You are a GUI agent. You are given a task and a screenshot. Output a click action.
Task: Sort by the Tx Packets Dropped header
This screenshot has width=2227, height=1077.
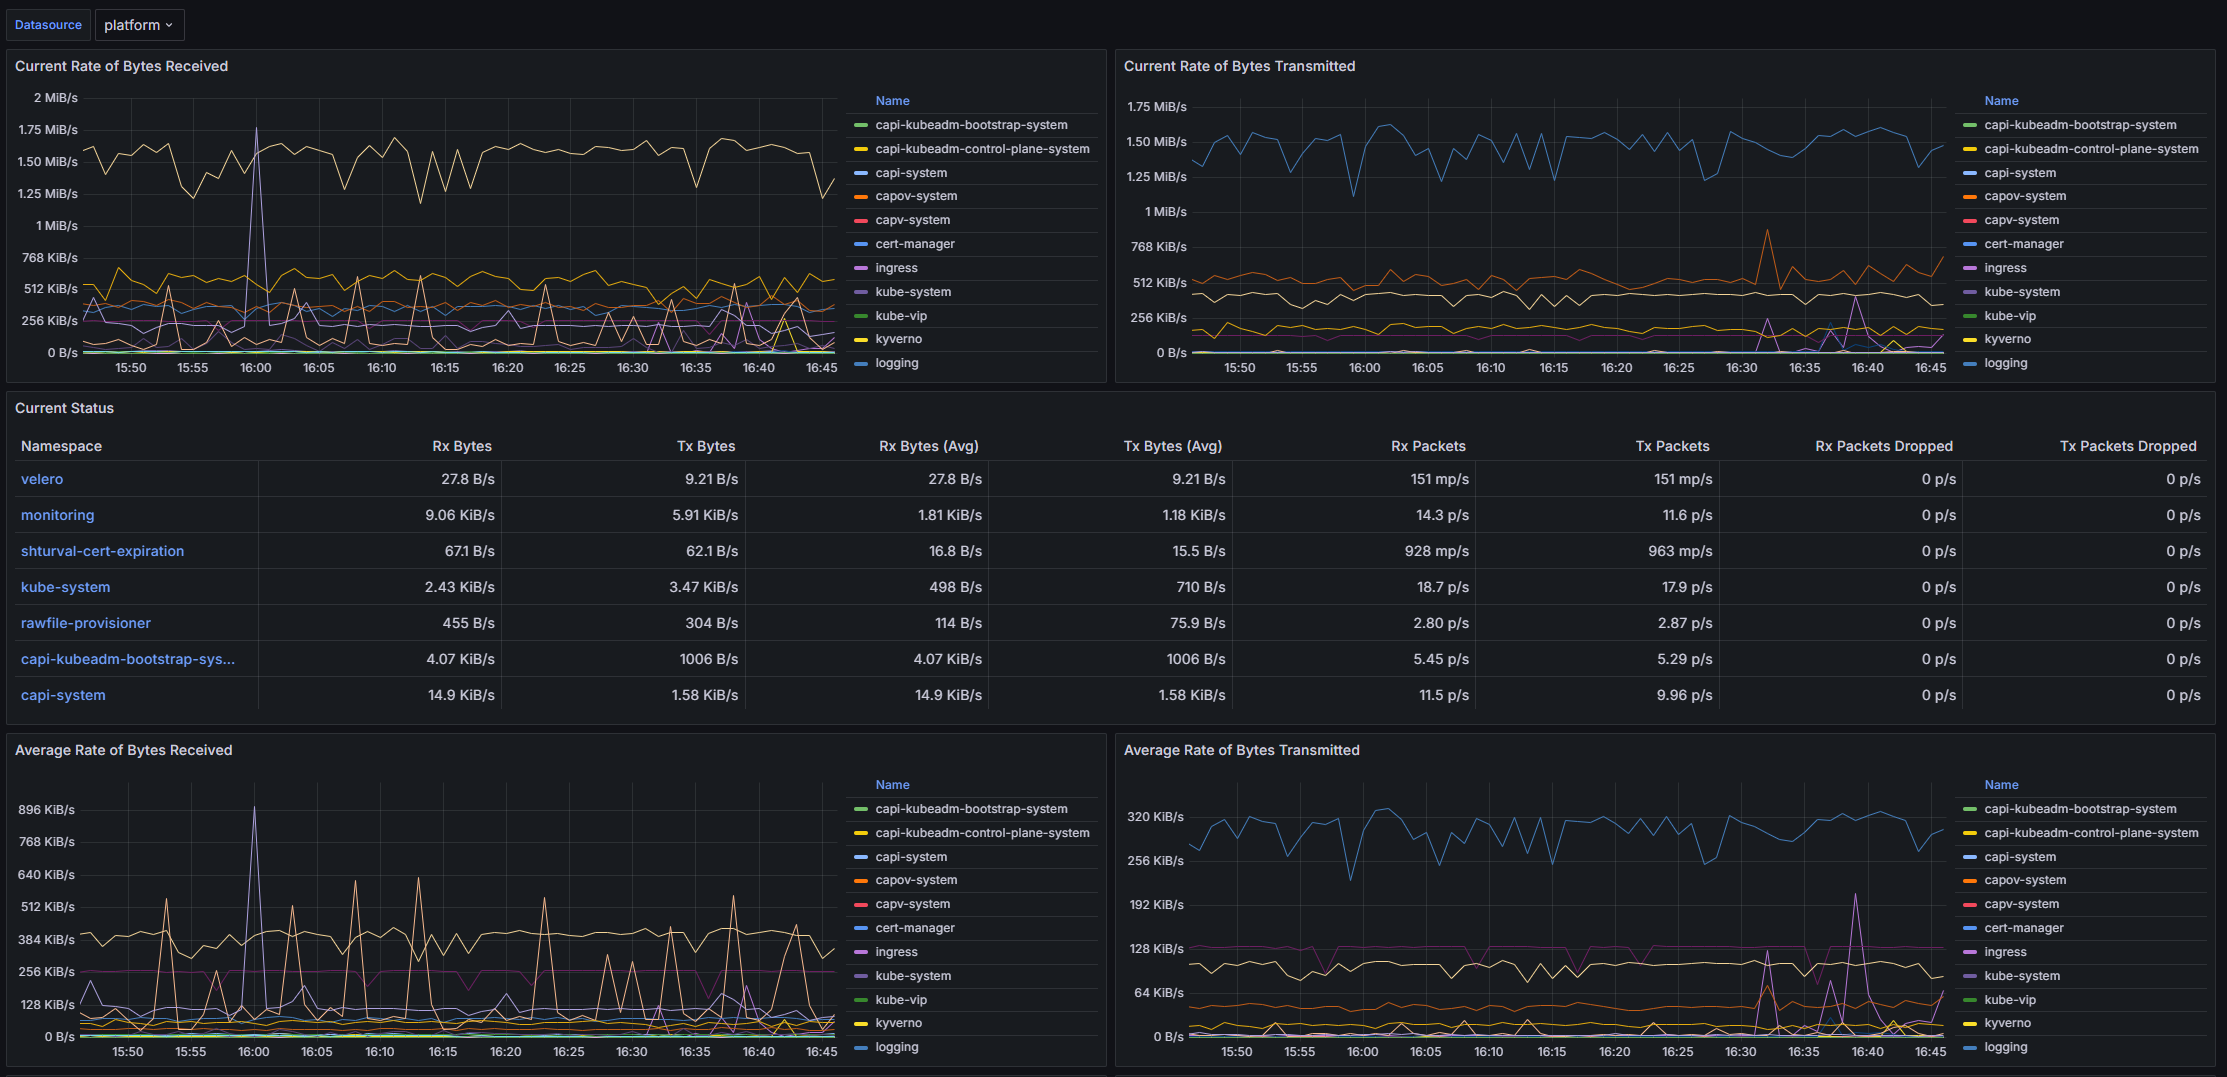(2127, 446)
